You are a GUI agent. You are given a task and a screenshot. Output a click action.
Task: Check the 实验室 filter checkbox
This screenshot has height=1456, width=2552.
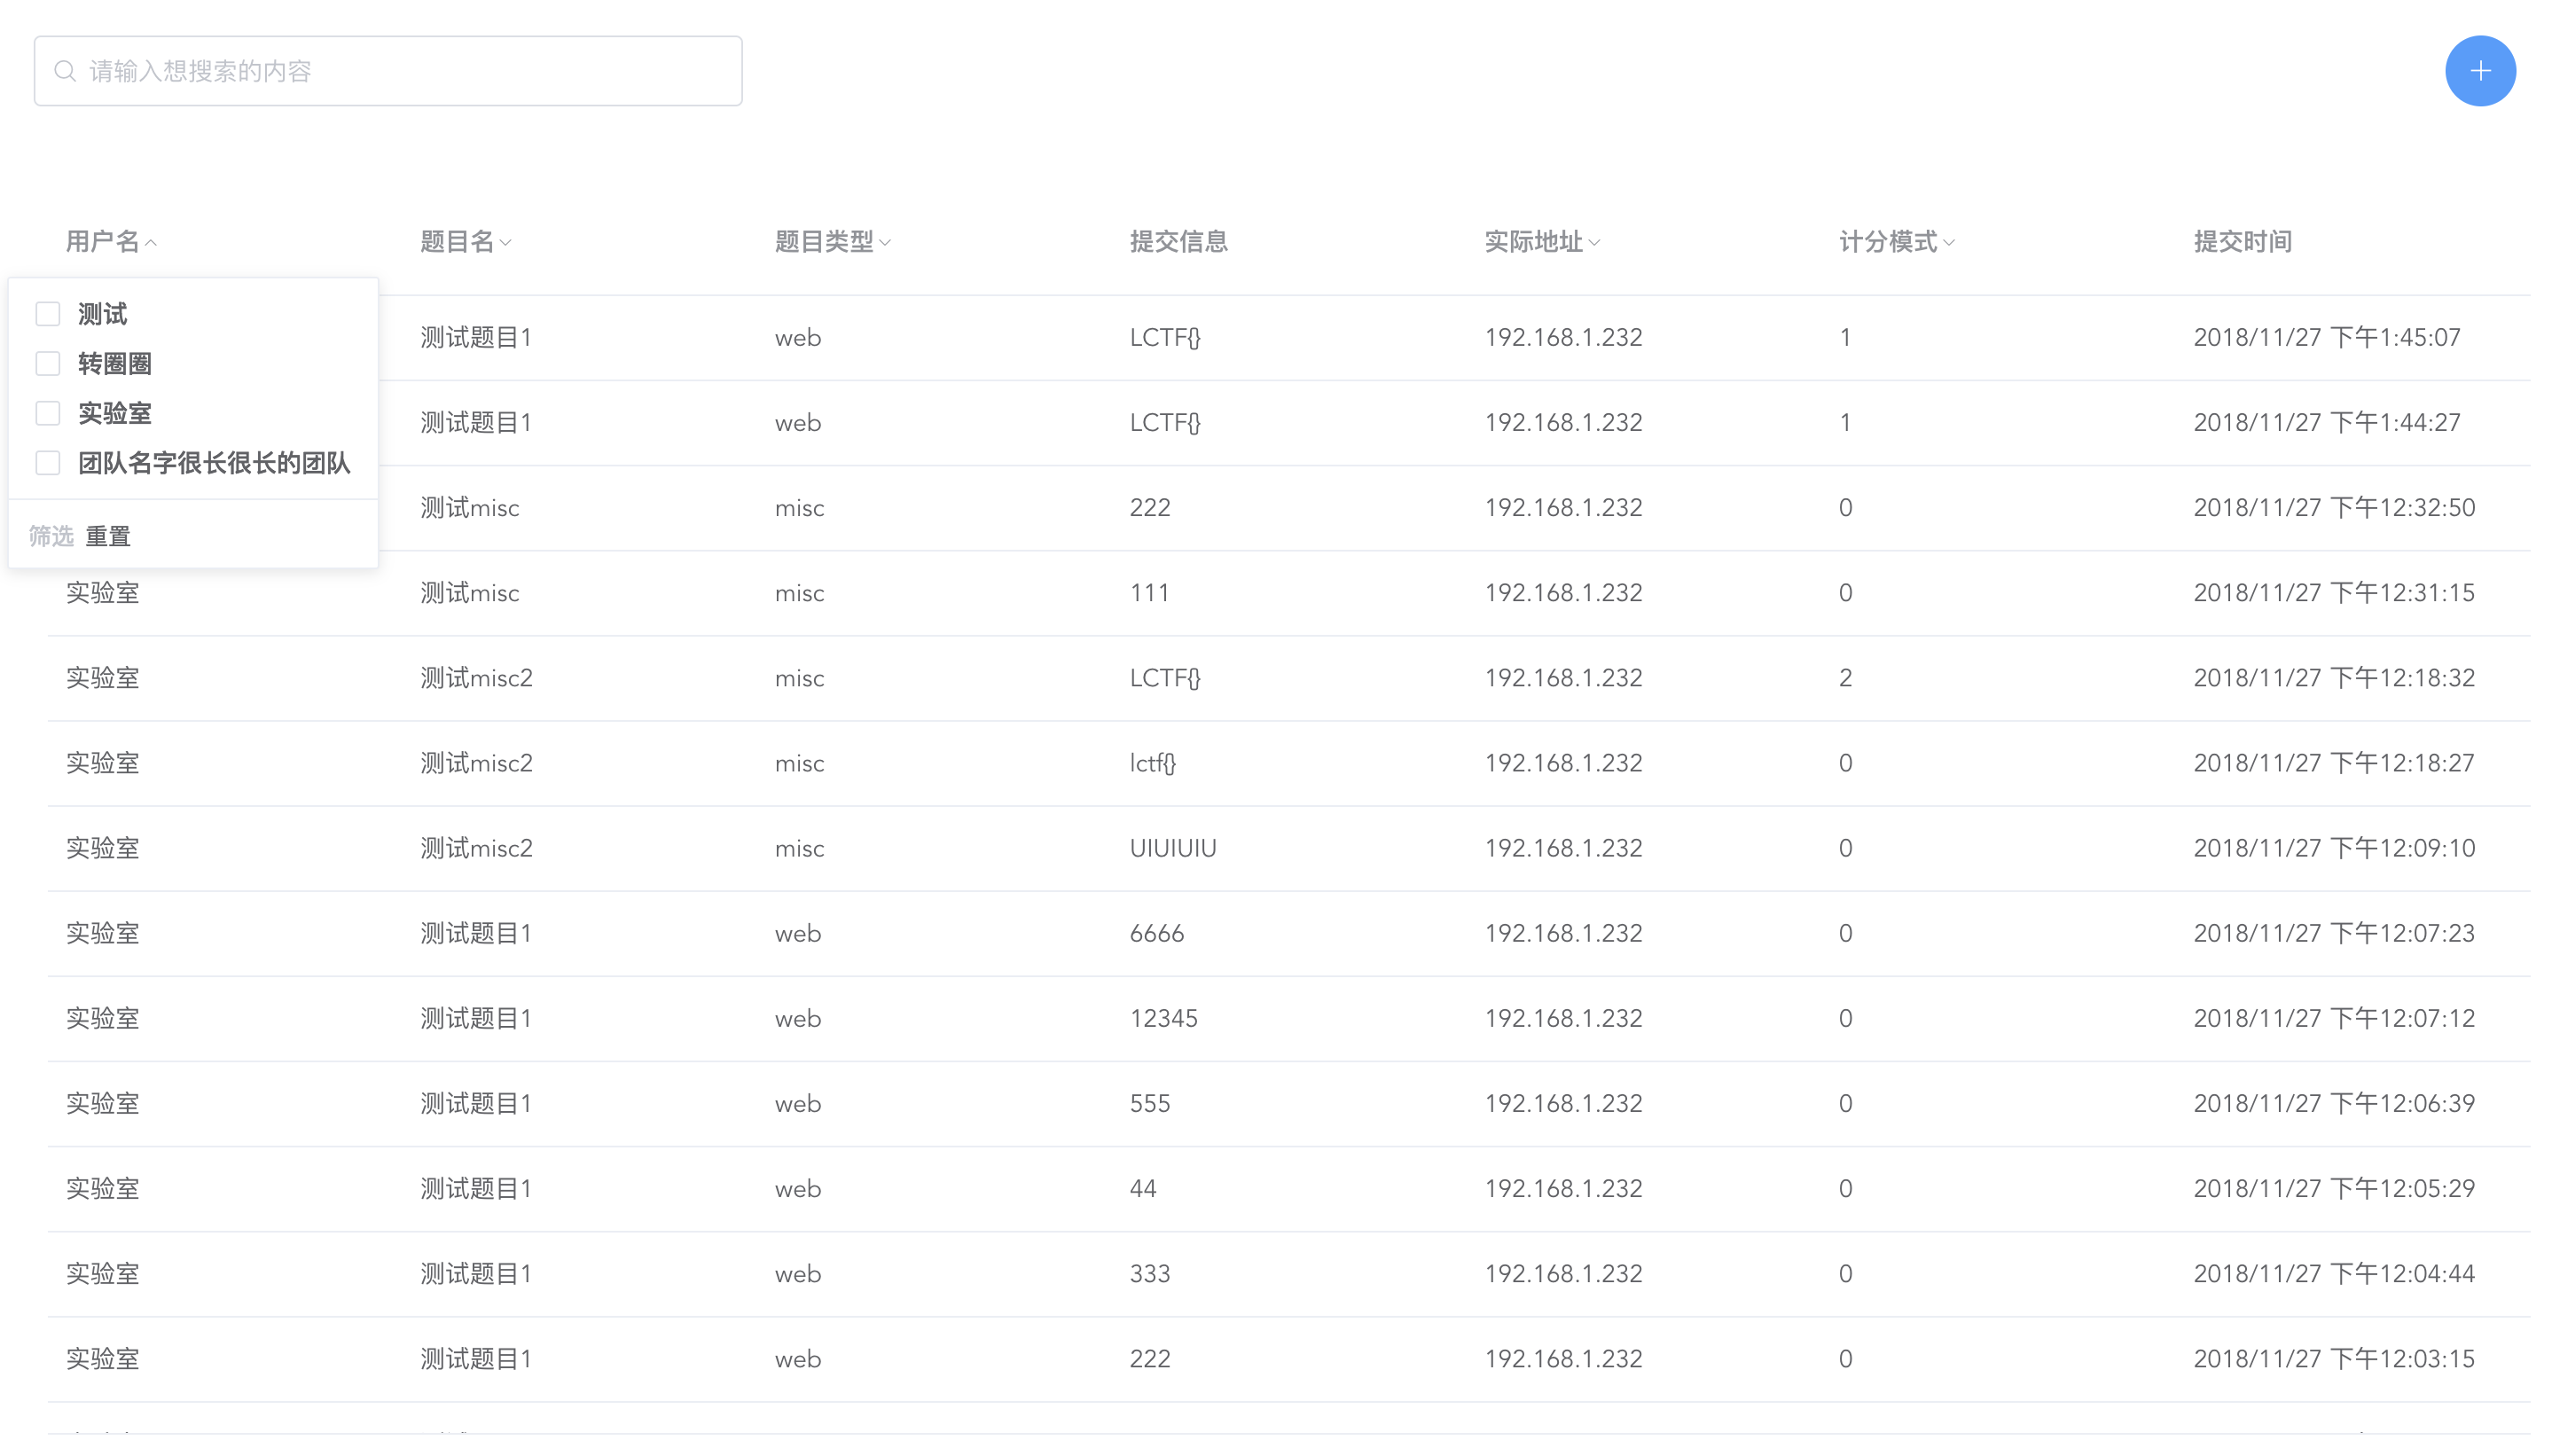tap(48, 413)
